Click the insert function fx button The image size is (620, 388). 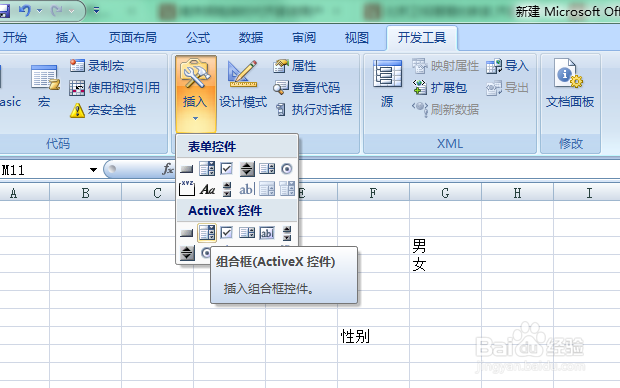click(168, 169)
